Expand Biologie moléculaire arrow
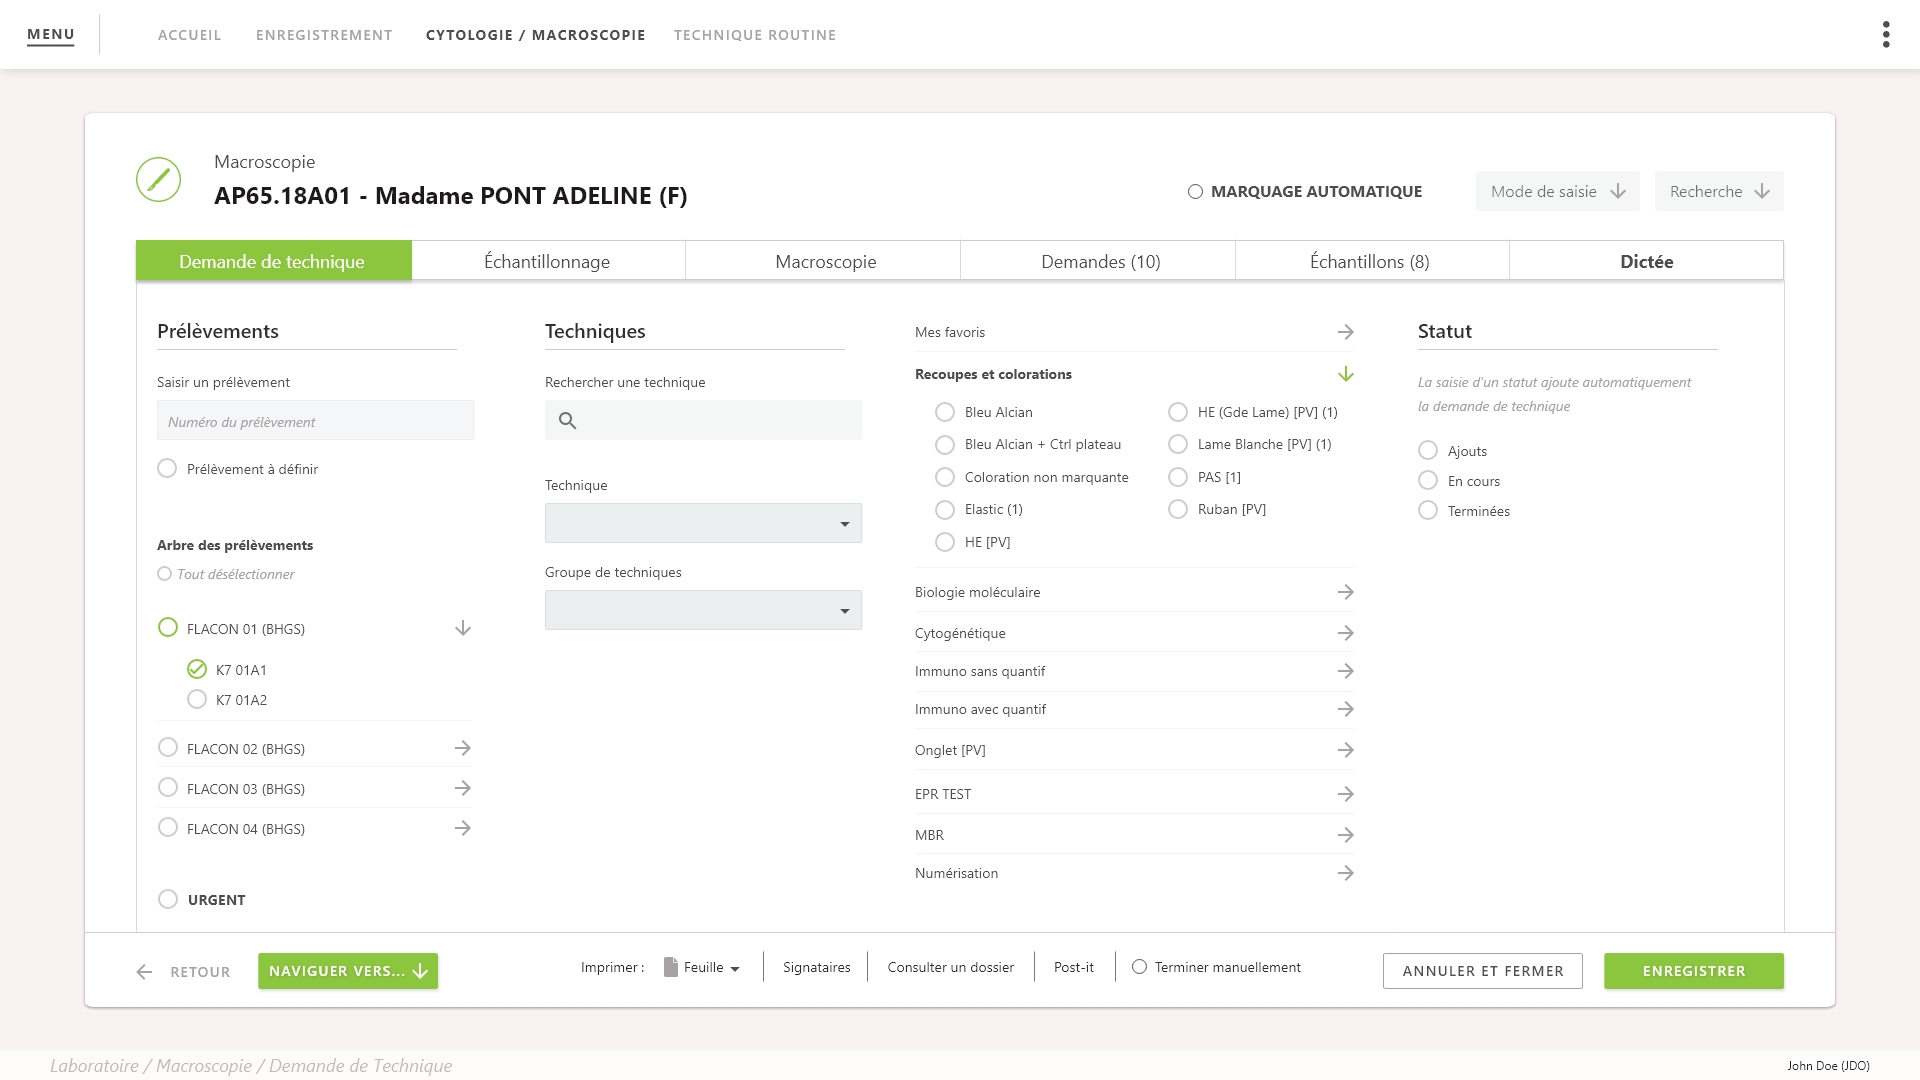Screen dimensions: 1920x1080 point(1346,592)
